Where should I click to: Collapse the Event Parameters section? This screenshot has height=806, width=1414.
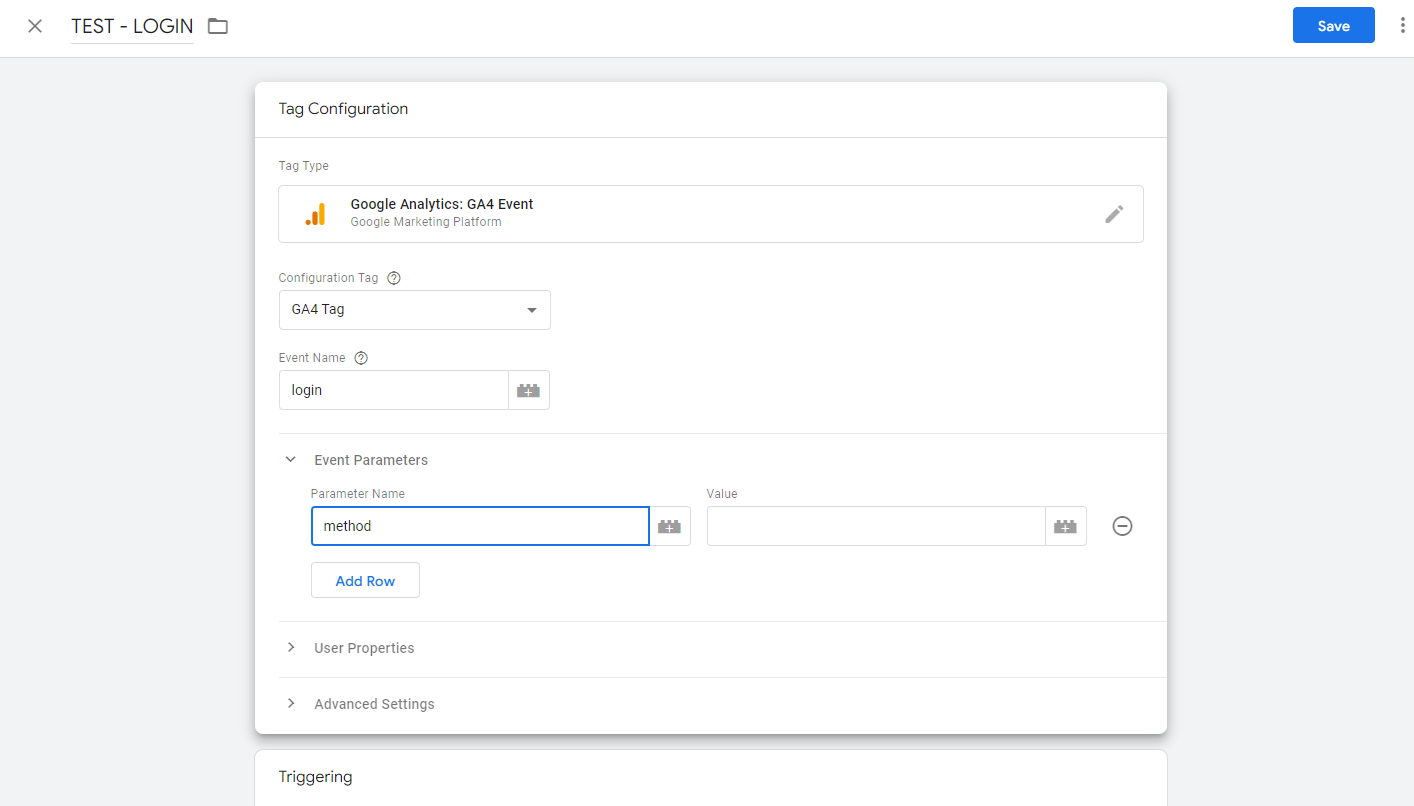(291, 460)
